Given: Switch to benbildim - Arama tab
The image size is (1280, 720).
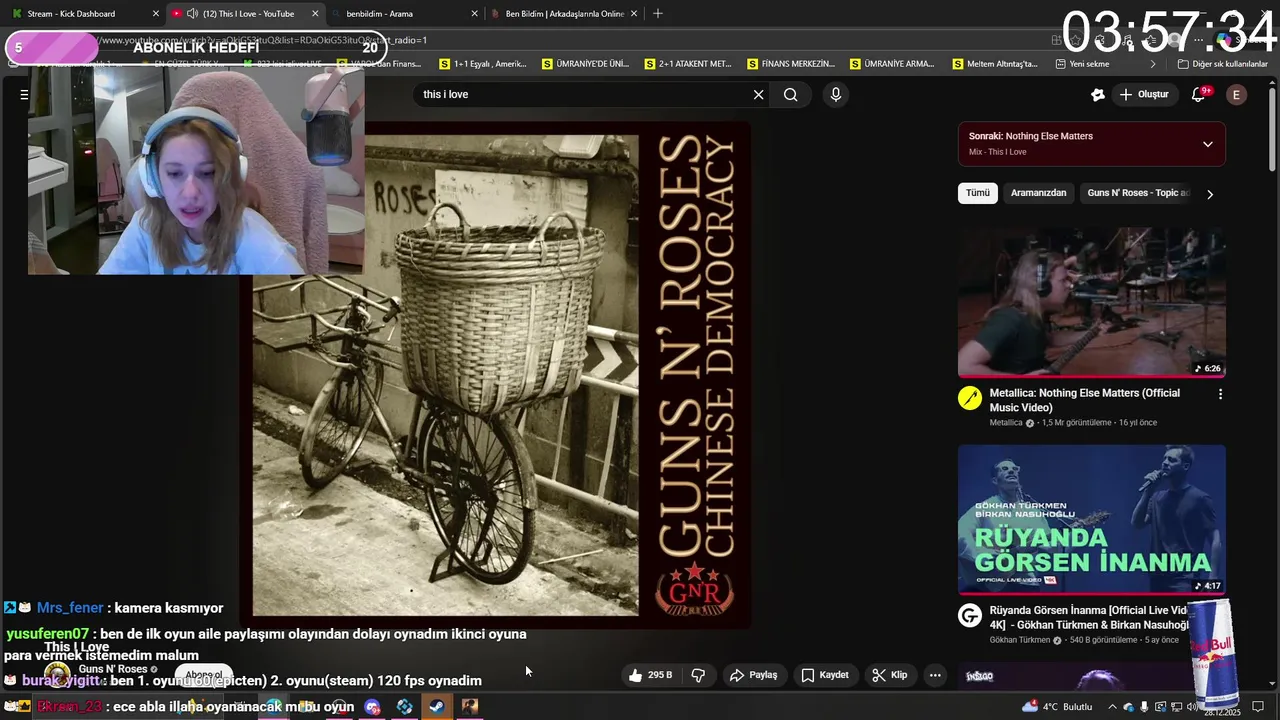Looking at the screenshot, I should (x=405, y=14).
